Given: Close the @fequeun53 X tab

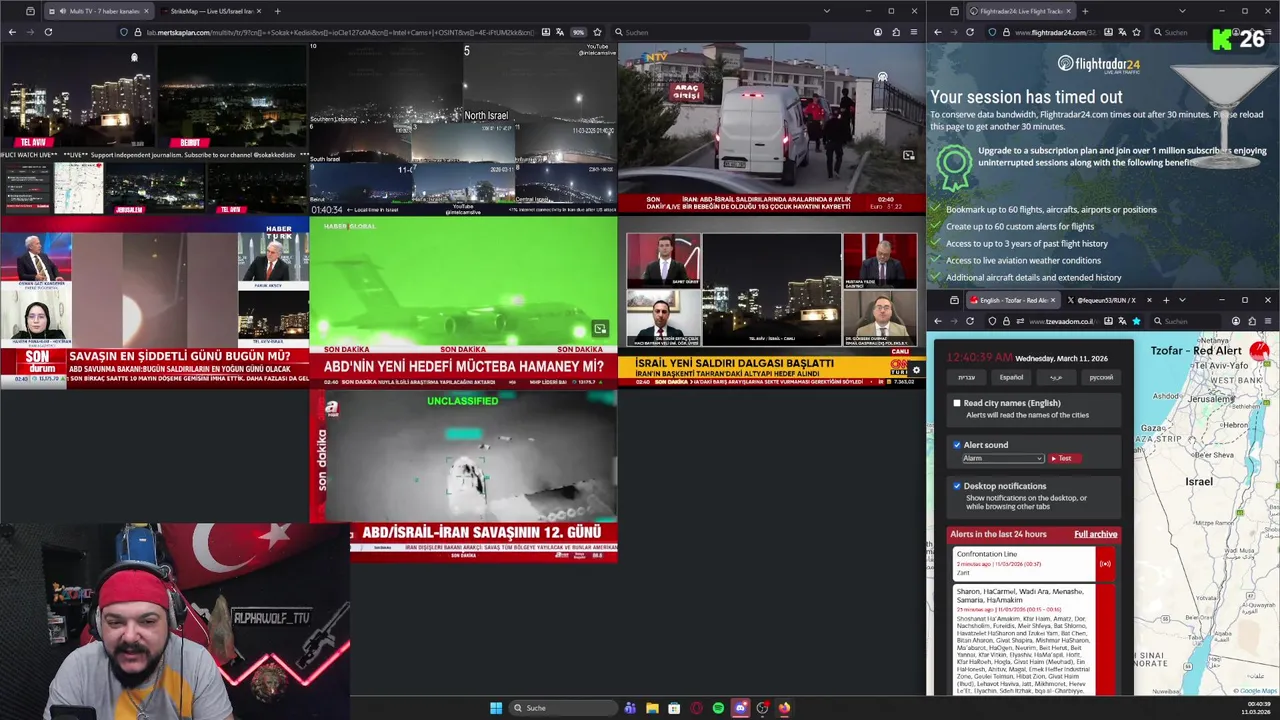Looking at the screenshot, I should [1149, 300].
